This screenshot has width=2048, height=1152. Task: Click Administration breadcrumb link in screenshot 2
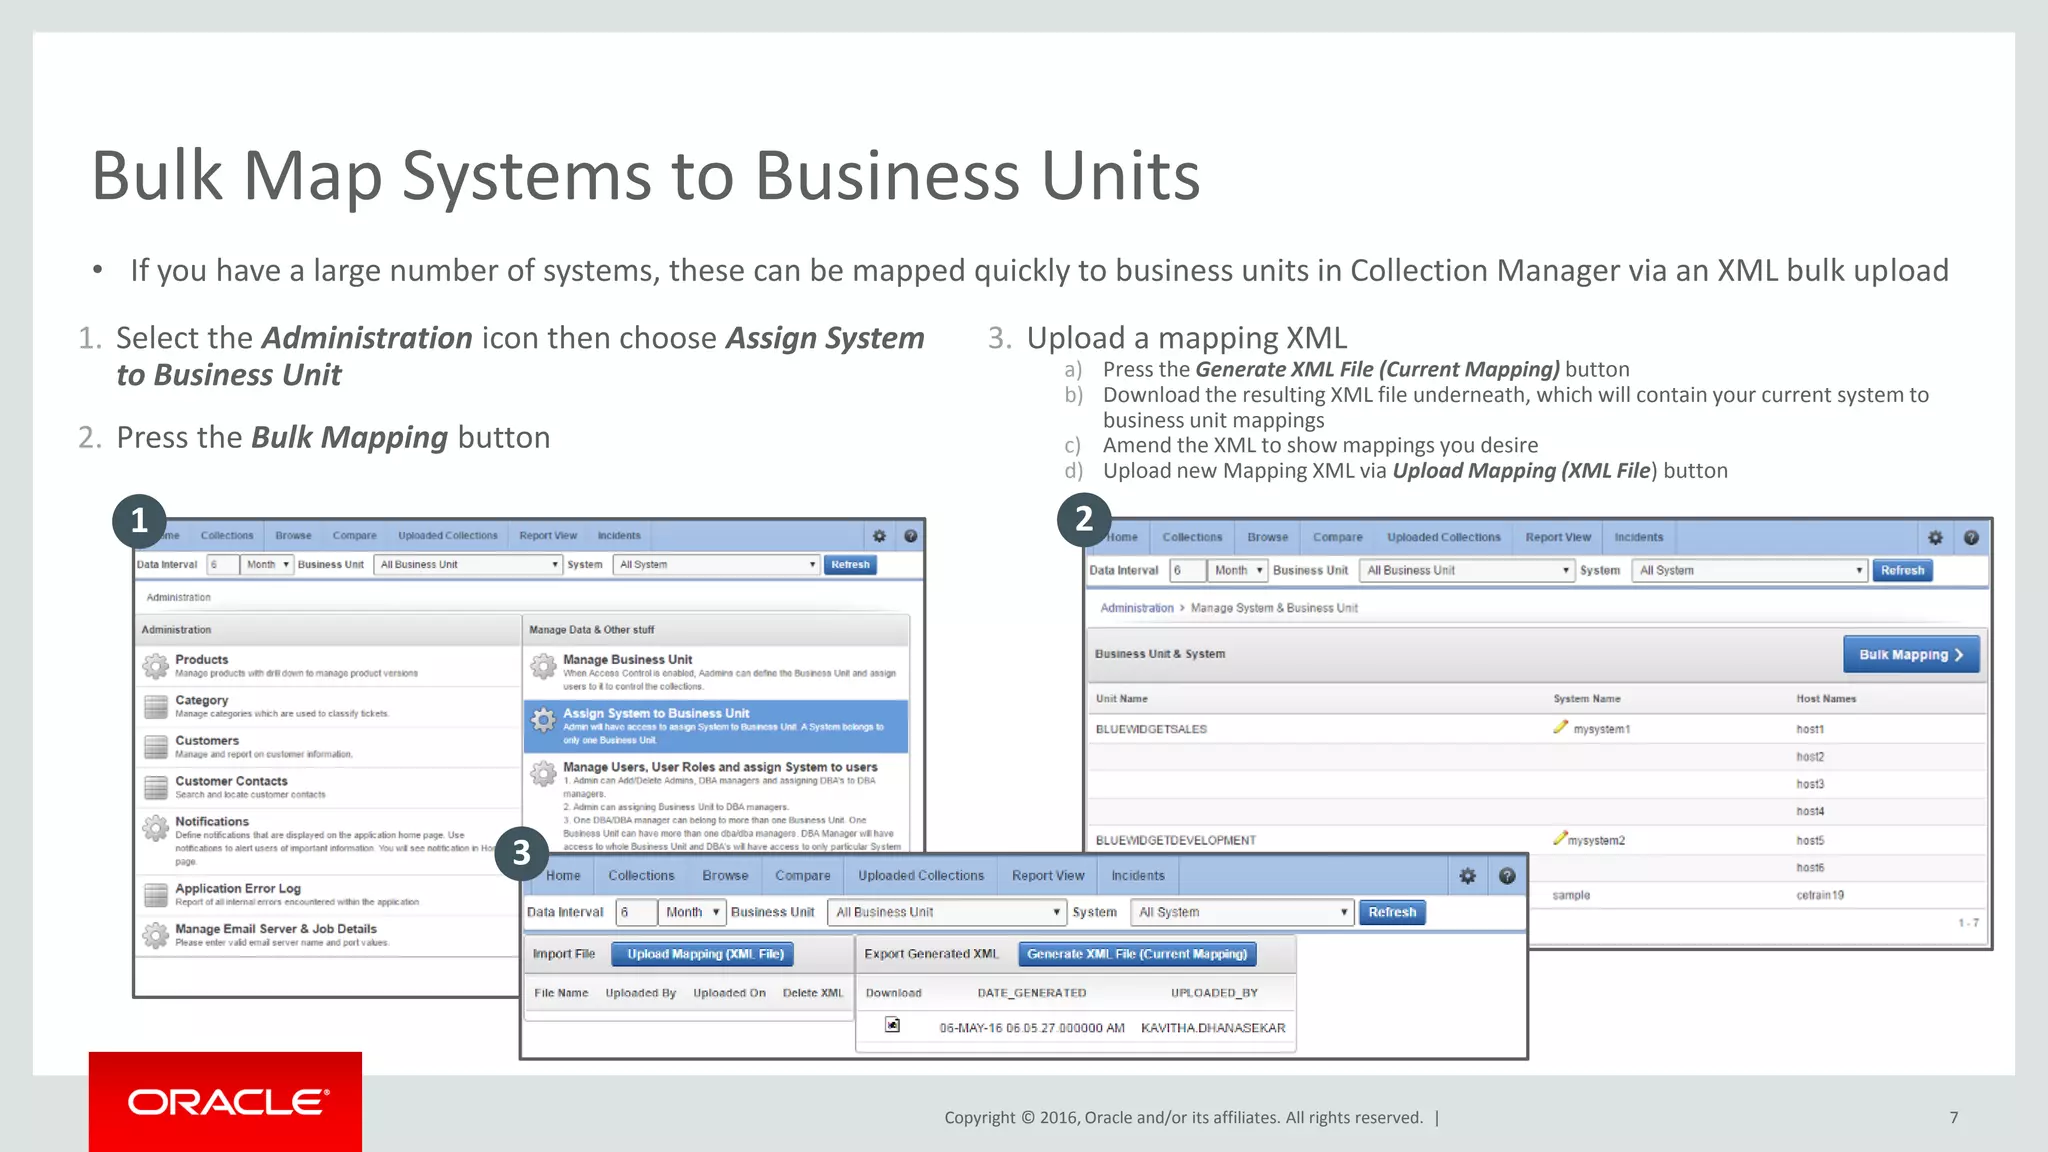point(1137,608)
